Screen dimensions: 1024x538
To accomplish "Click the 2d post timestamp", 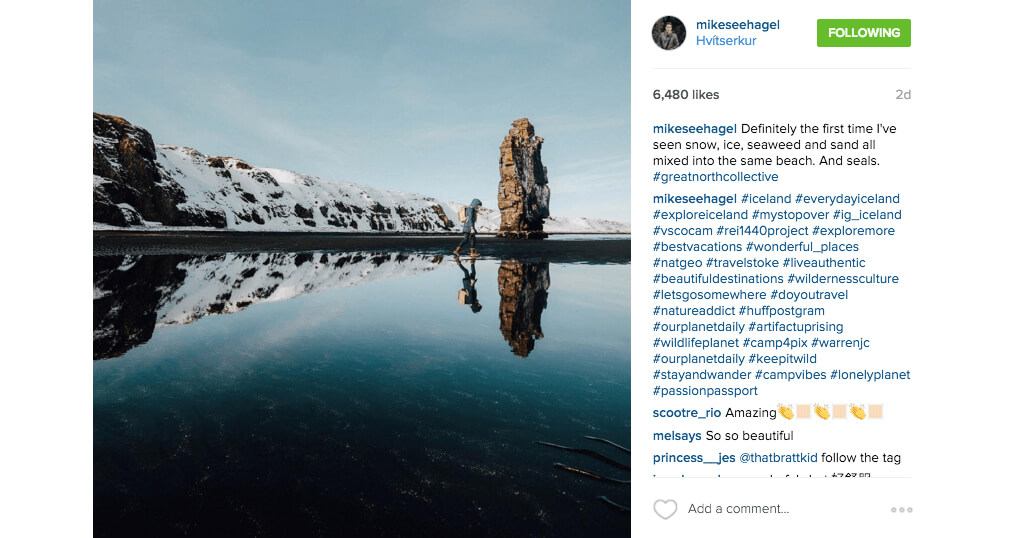I will tap(903, 95).
